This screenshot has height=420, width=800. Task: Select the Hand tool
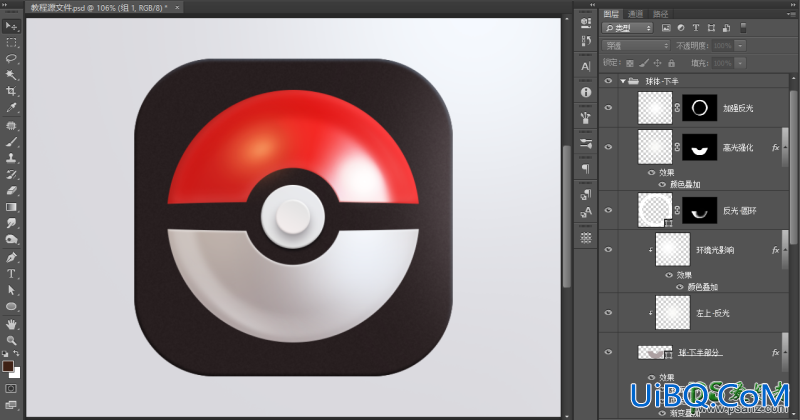[11, 325]
